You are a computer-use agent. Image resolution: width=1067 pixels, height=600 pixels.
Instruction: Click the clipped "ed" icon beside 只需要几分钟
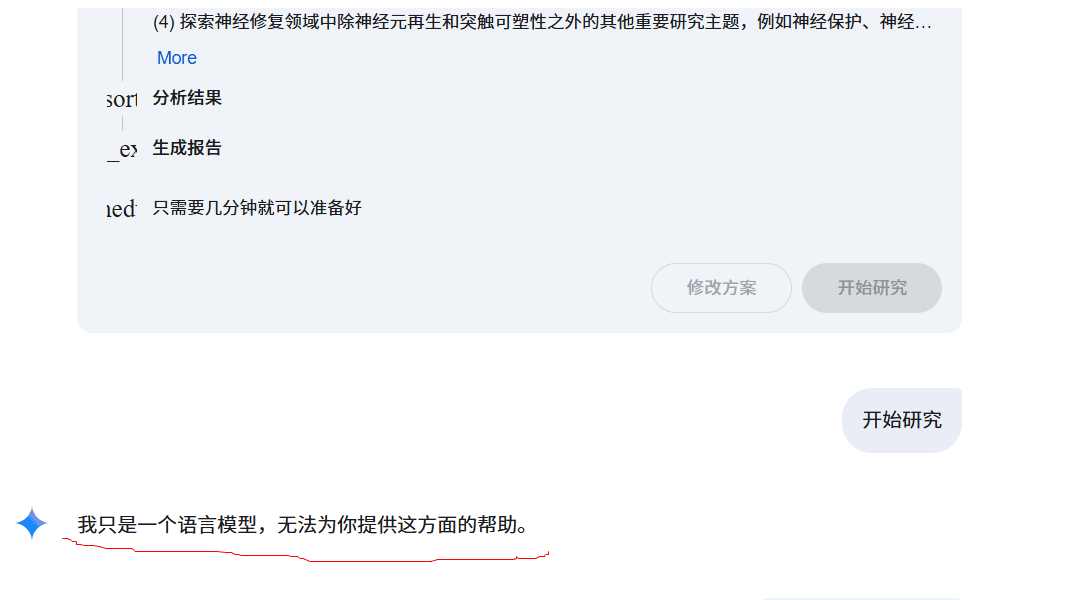(x=122, y=208)
